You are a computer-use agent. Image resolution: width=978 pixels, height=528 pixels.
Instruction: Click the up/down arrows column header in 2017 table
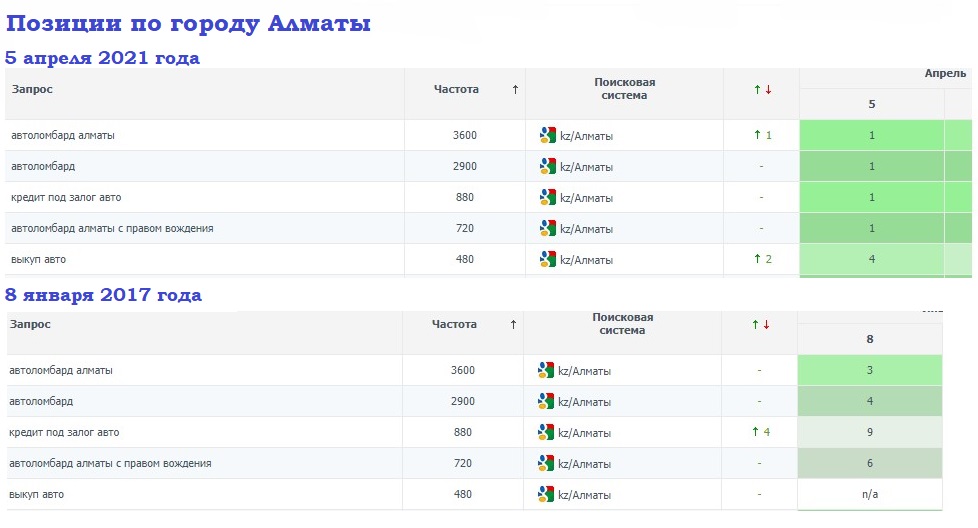[x=760, y=325]
